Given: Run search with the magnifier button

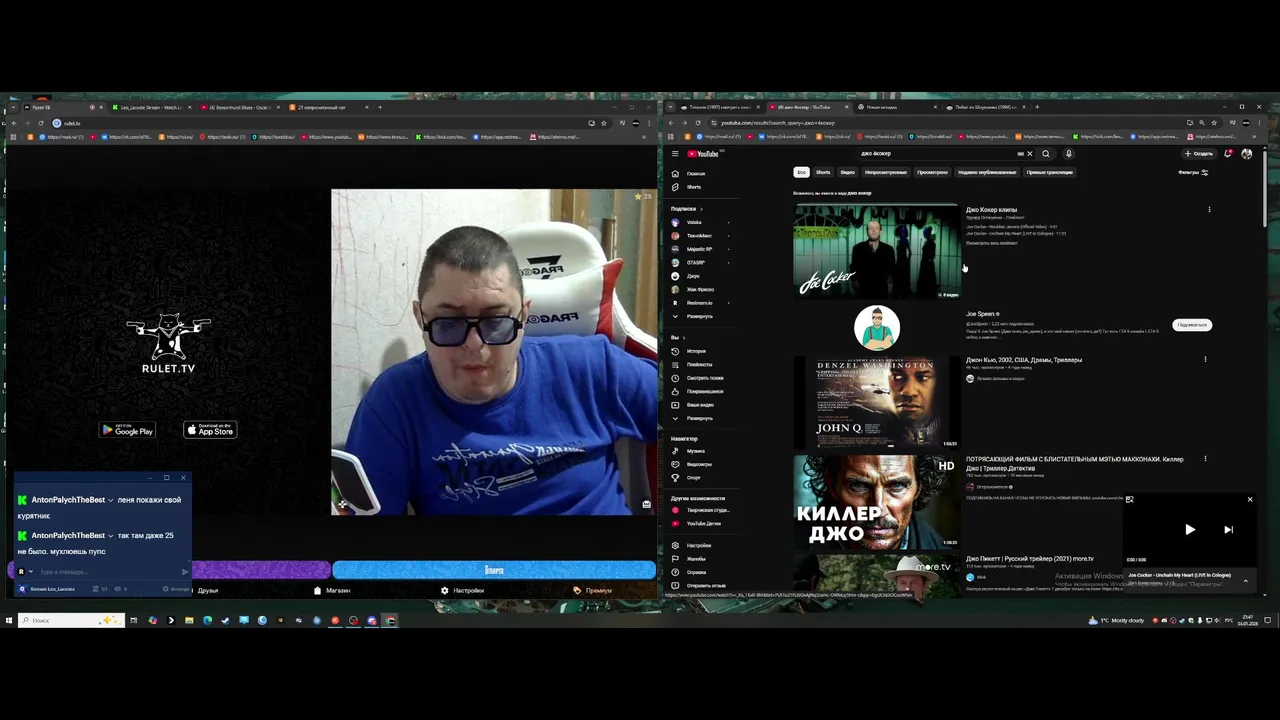Looking at the screenshot, I should [x=1046, y=154].
